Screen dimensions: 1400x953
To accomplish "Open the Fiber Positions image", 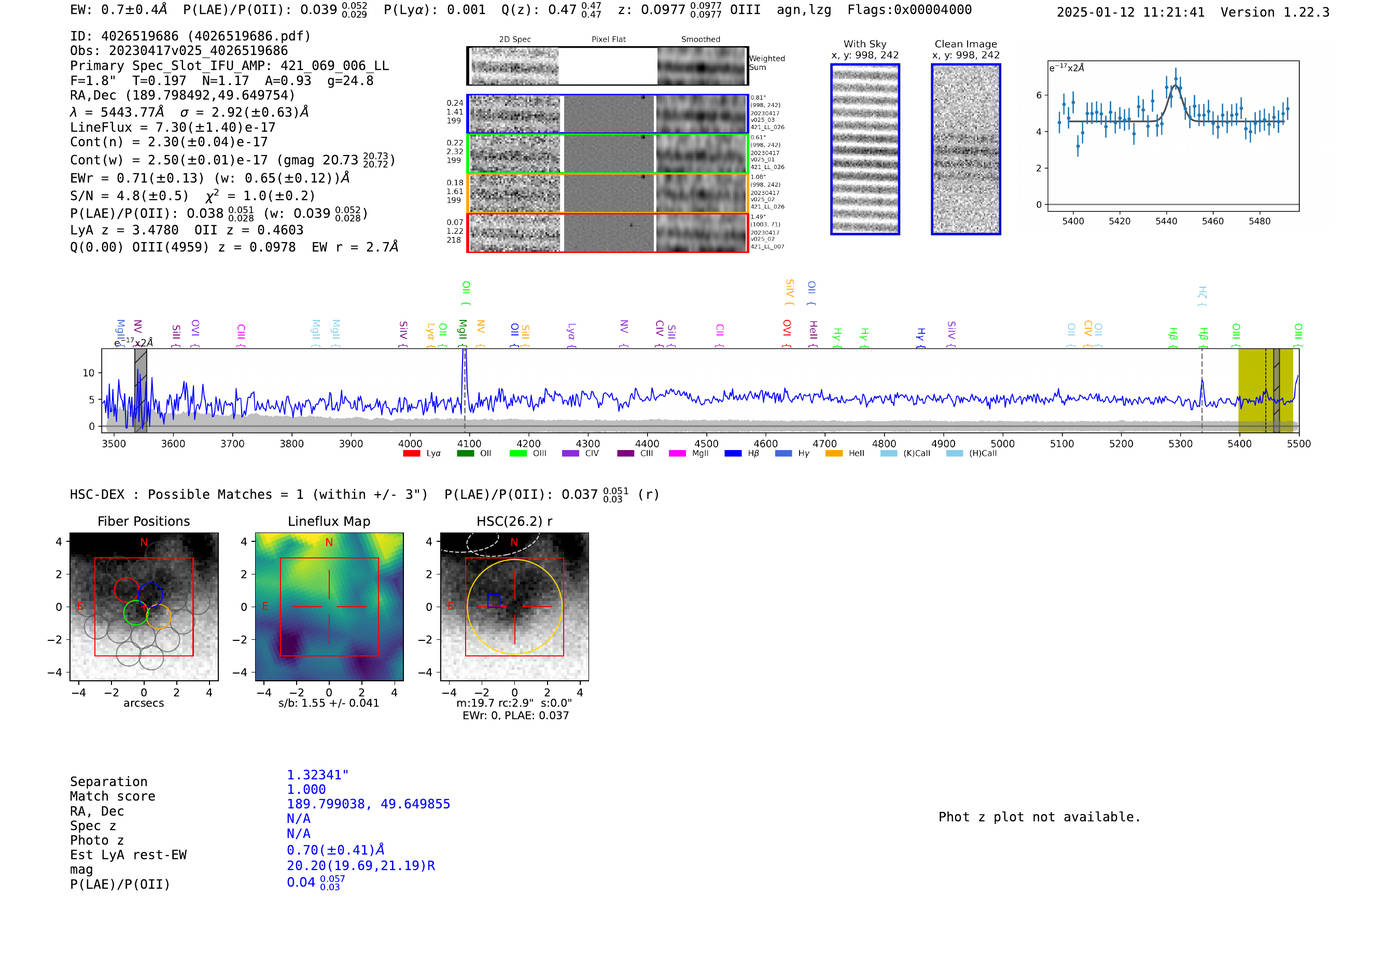I will pos(144,606).
